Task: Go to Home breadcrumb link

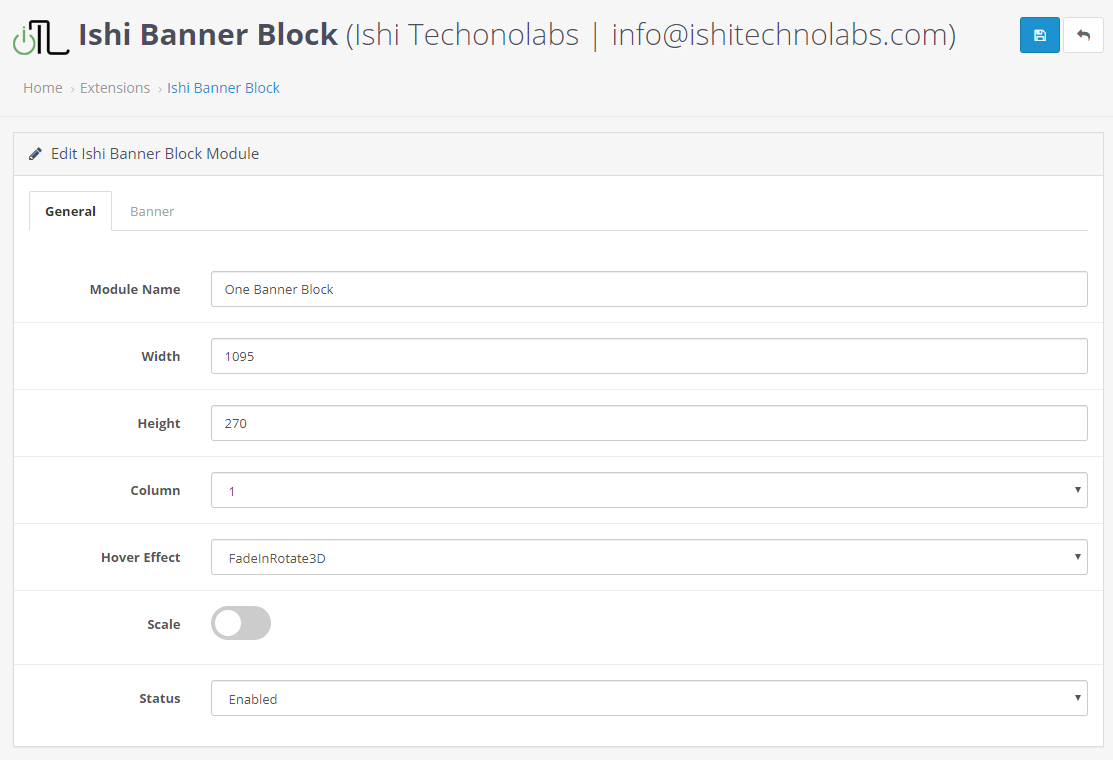Action: (43, 88)
